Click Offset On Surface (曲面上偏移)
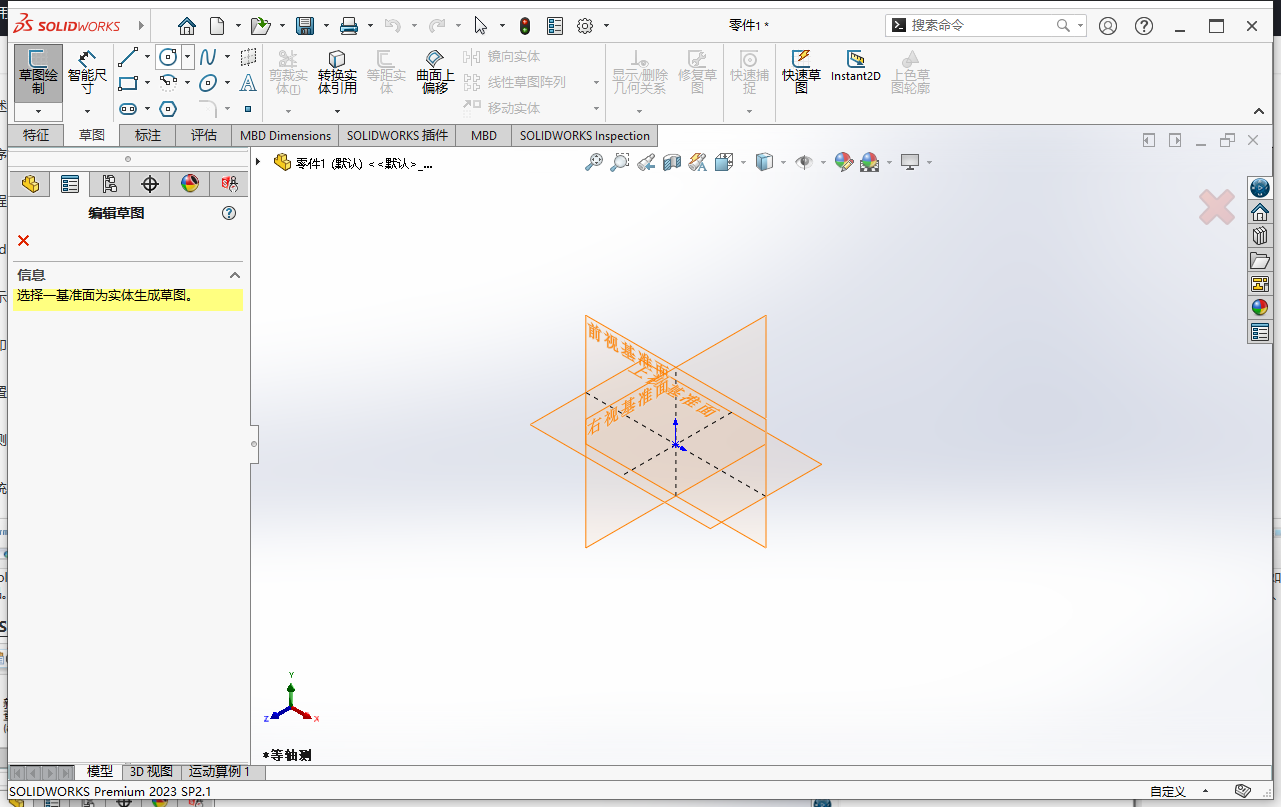 435,72
